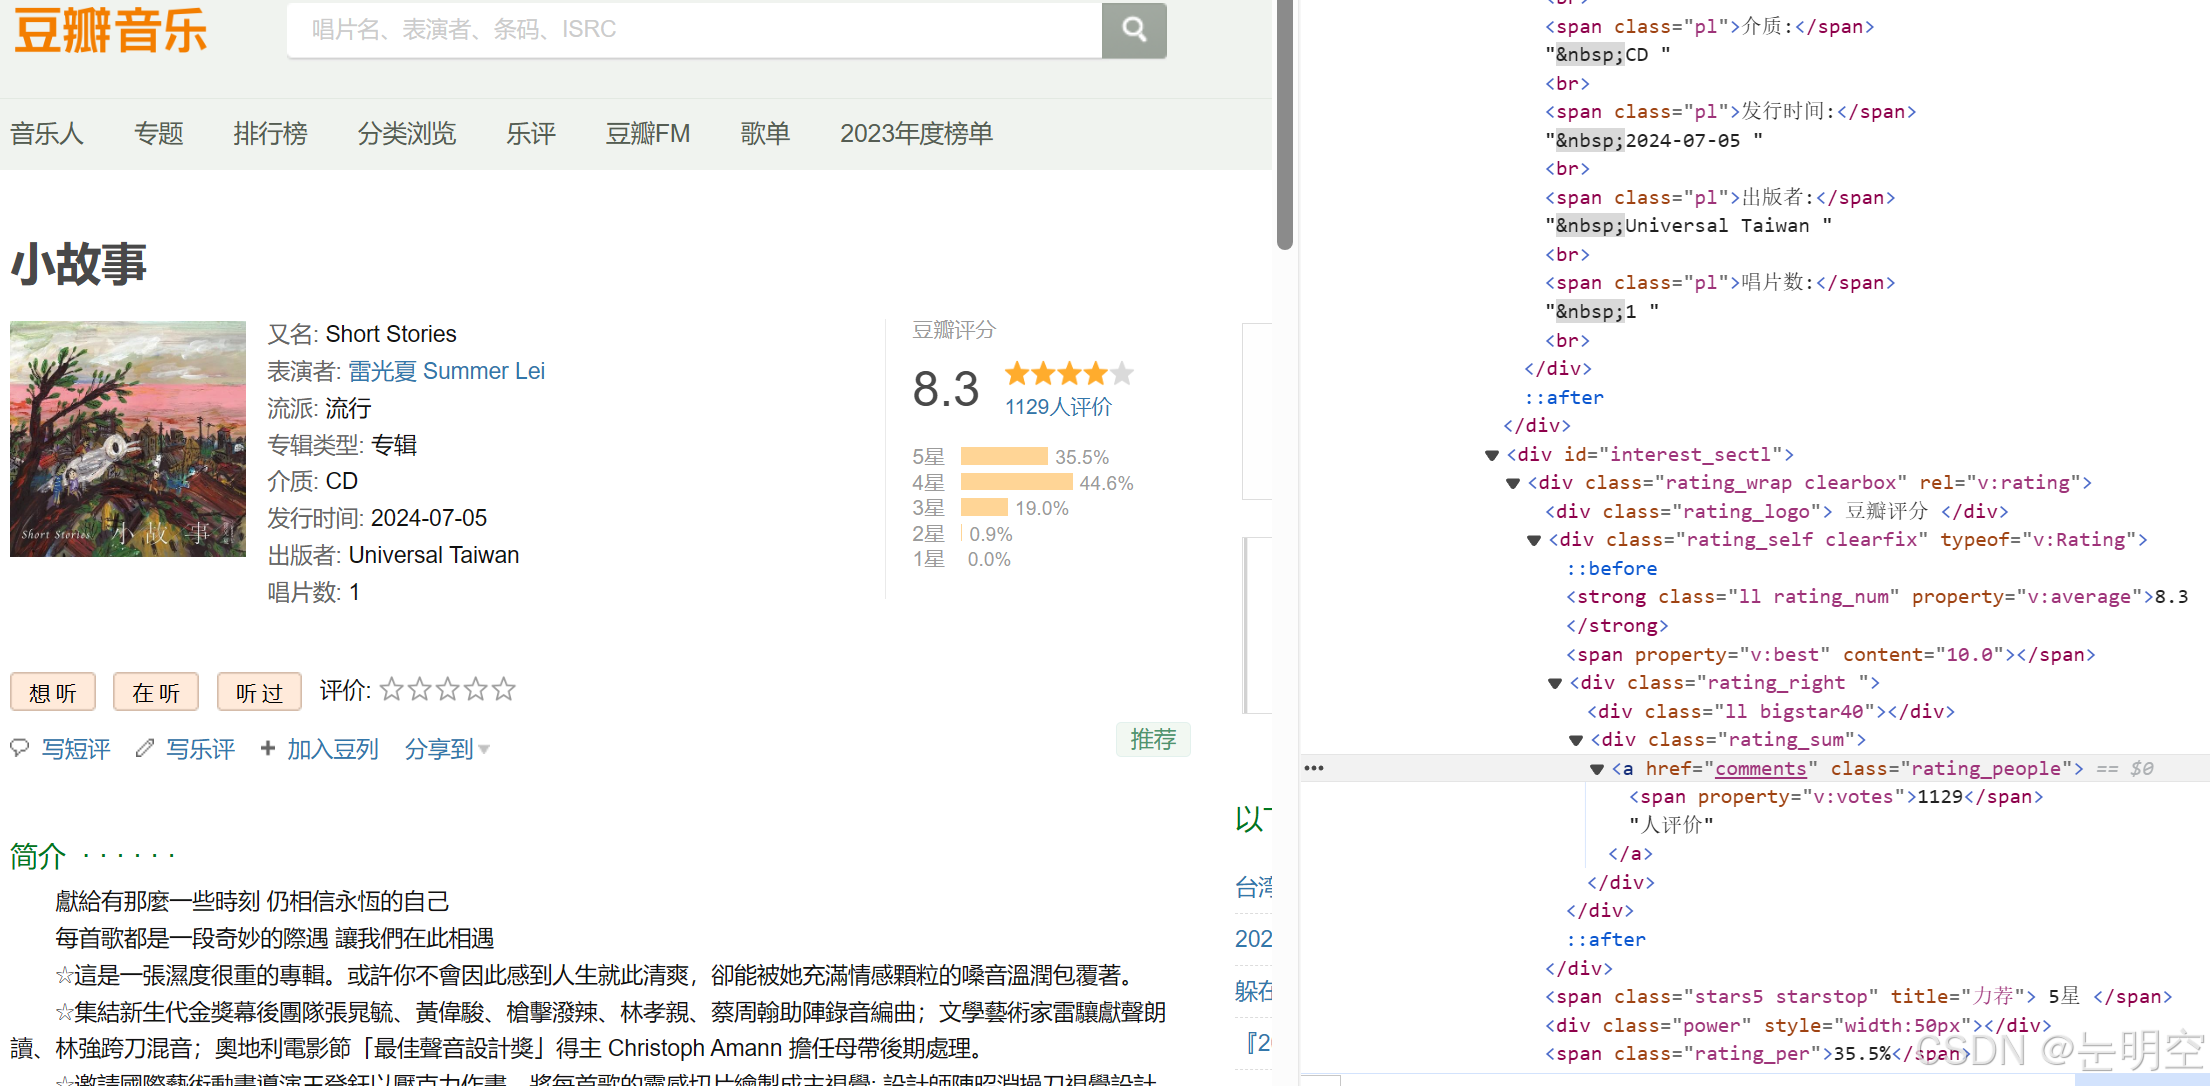Viewport: 2210px width, 1086px height.
Task: Click the 4星 rating bar
Action: [1016, 482]
